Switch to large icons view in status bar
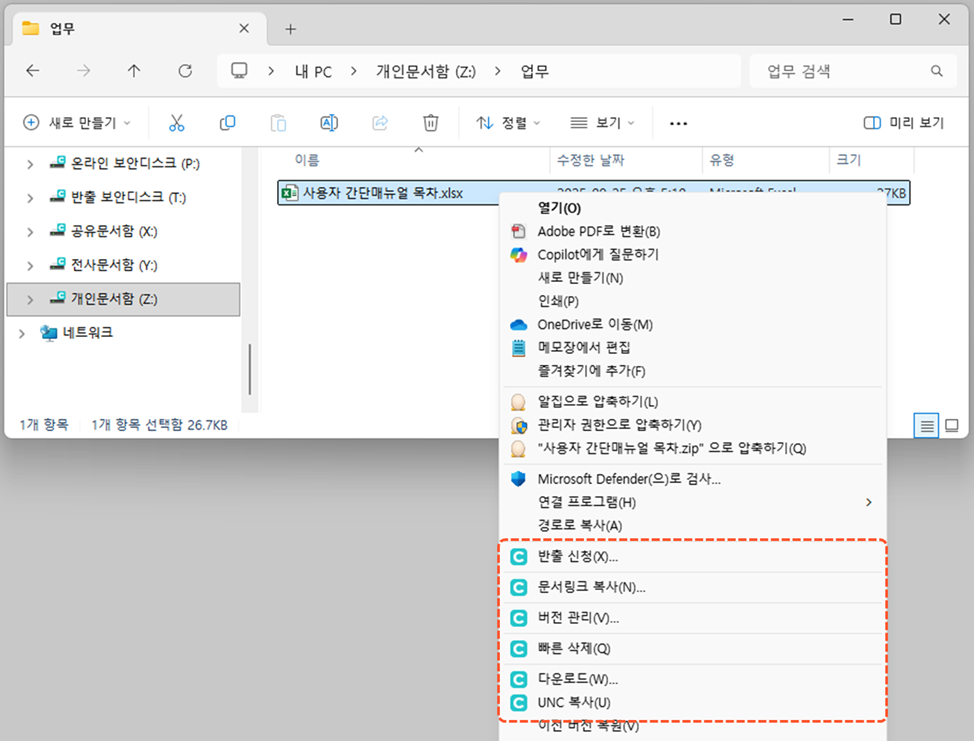Screen dimensions: 974x741 pyautogui.click(x=952, y=426)
